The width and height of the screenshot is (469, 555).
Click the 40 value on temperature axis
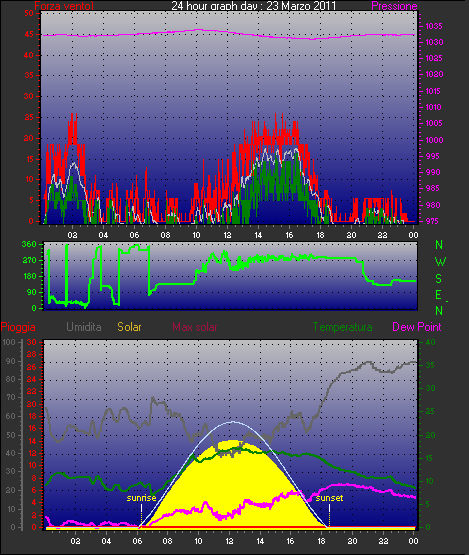[x=430, y=342]
